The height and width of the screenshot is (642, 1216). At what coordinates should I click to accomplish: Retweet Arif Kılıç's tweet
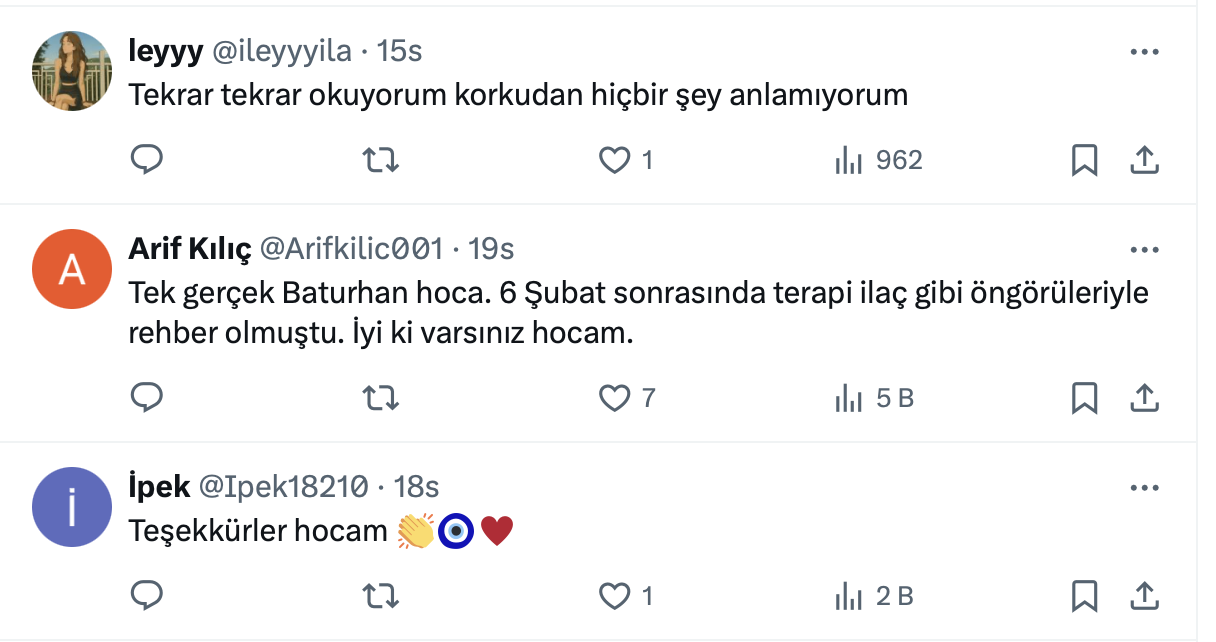tap(380, 398)
